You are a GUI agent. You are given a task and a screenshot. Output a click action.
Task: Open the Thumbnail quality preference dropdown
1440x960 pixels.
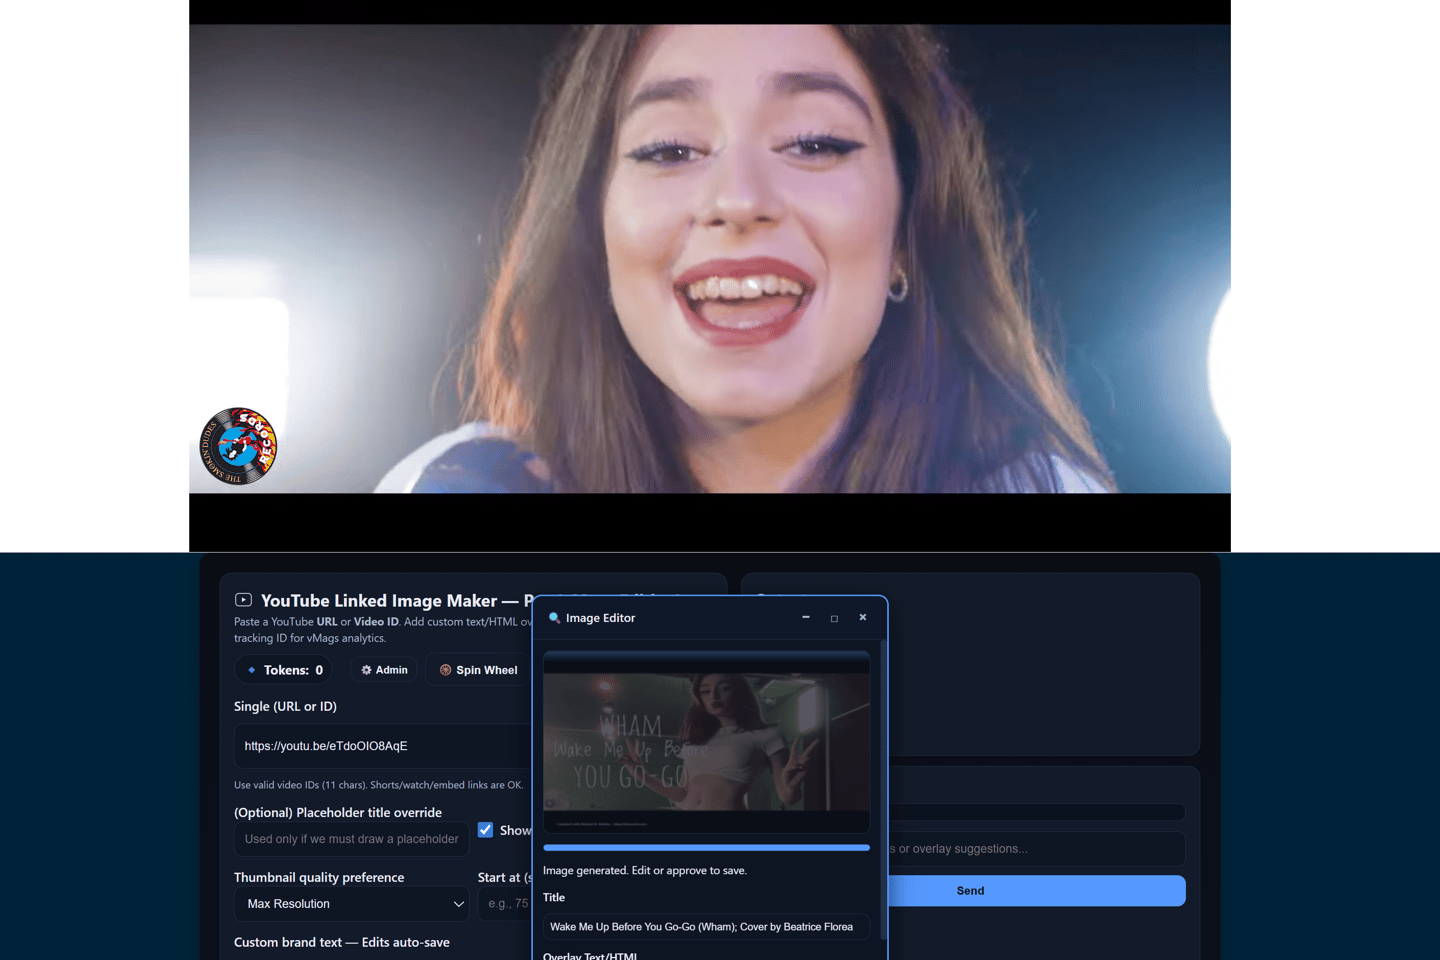pyautogui.click(x=352, y=904)
